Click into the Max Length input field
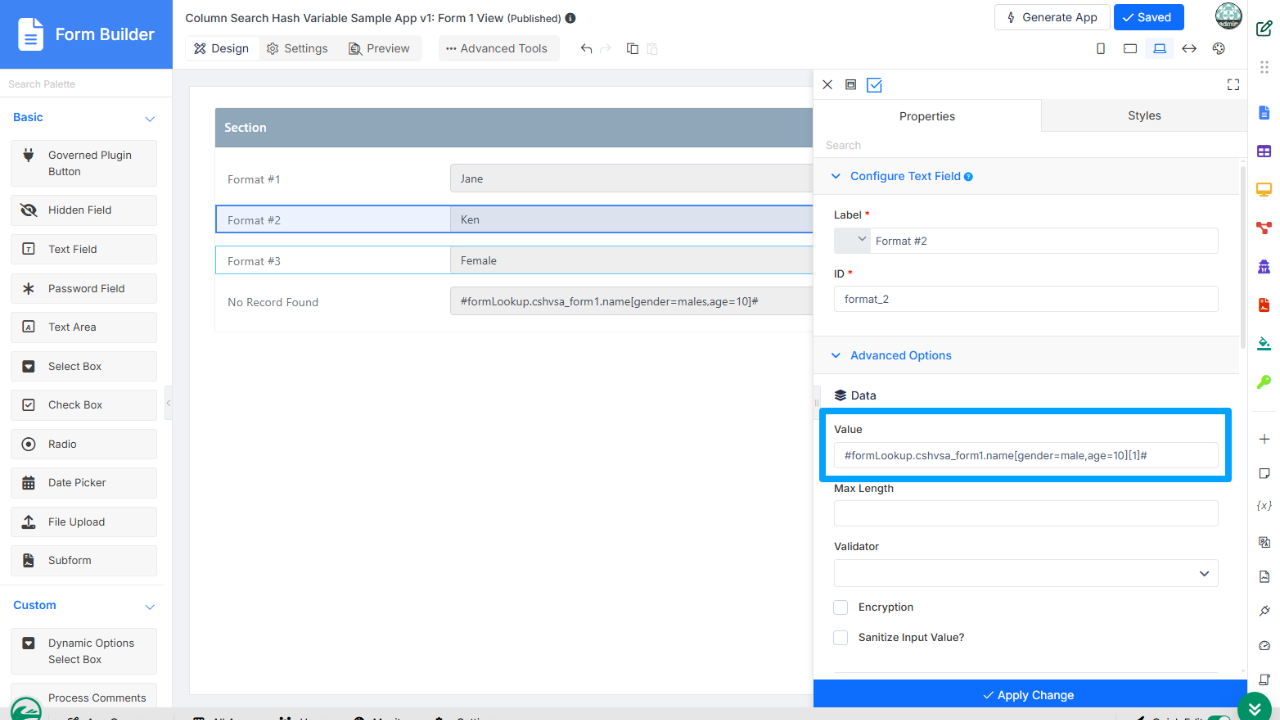The image size is (1280, 720). click(x=1026, y=514)
